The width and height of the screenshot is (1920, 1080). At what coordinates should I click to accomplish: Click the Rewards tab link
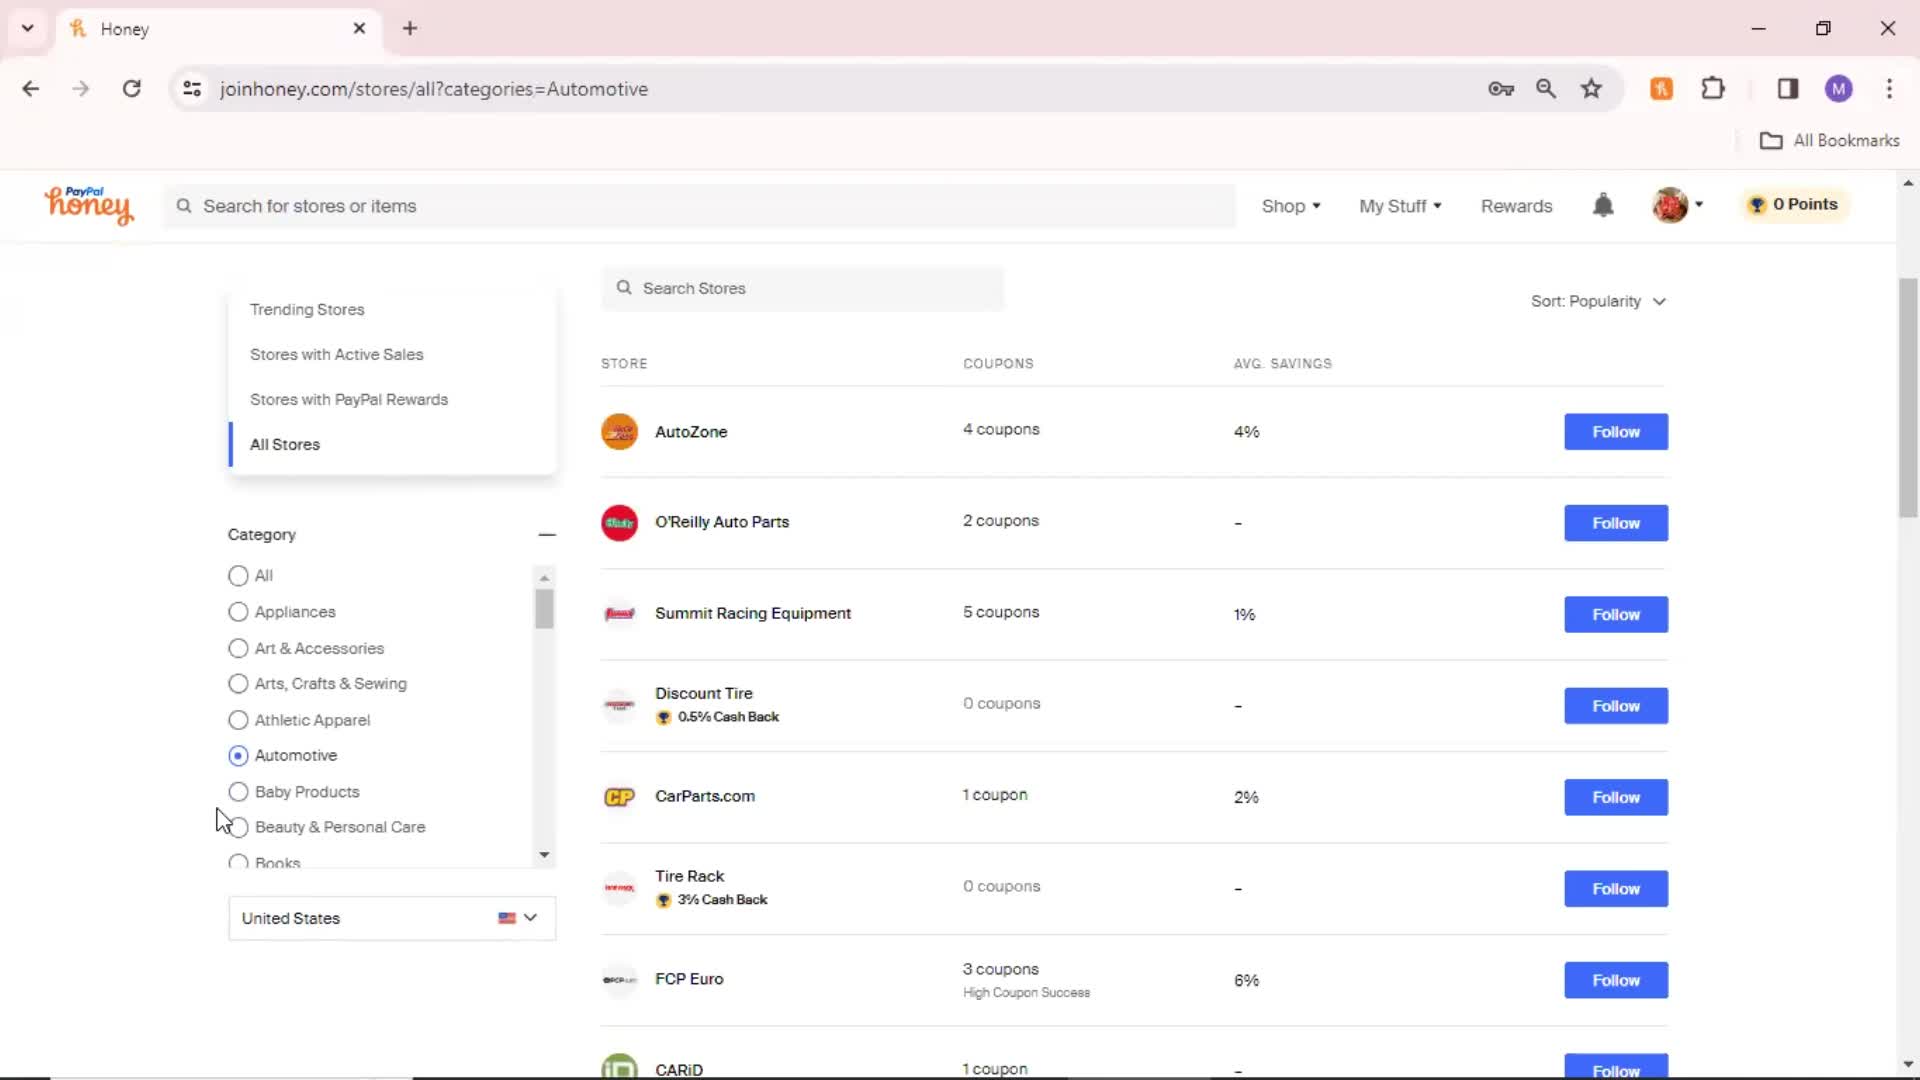point(1516,204)
